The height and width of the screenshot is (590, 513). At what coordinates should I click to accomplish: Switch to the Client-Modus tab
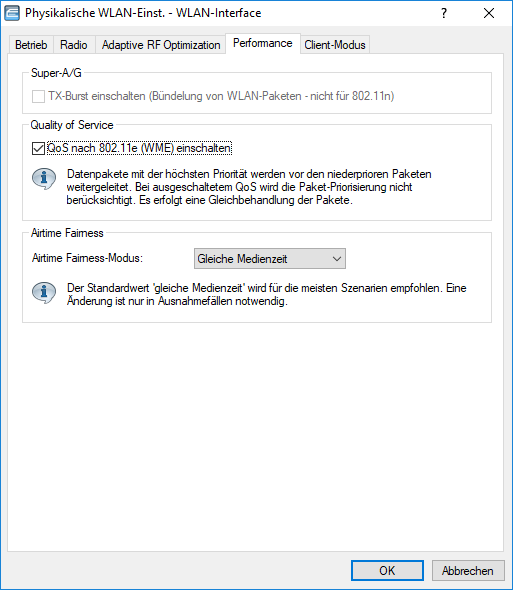point(335,45)
